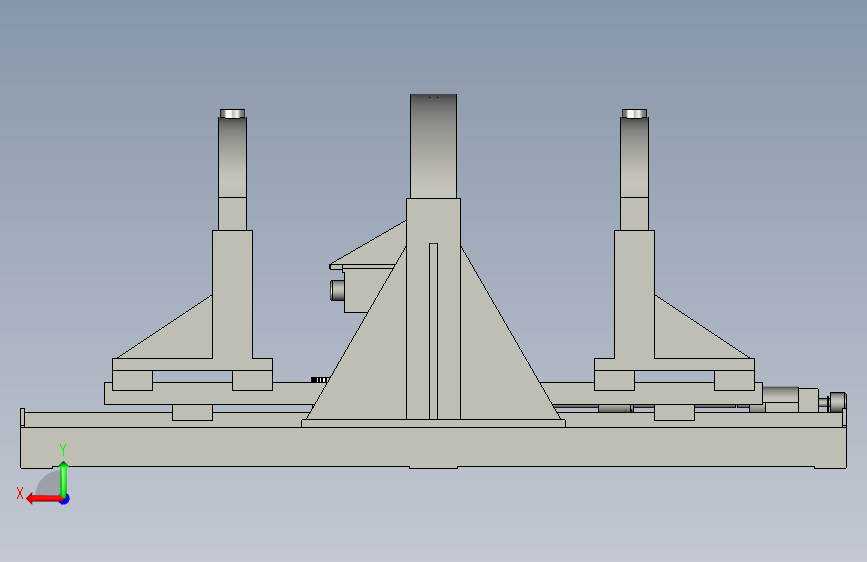867x562 pixels.
Task: Select the small cylindrical knob left of center
Action: [337, 290]
